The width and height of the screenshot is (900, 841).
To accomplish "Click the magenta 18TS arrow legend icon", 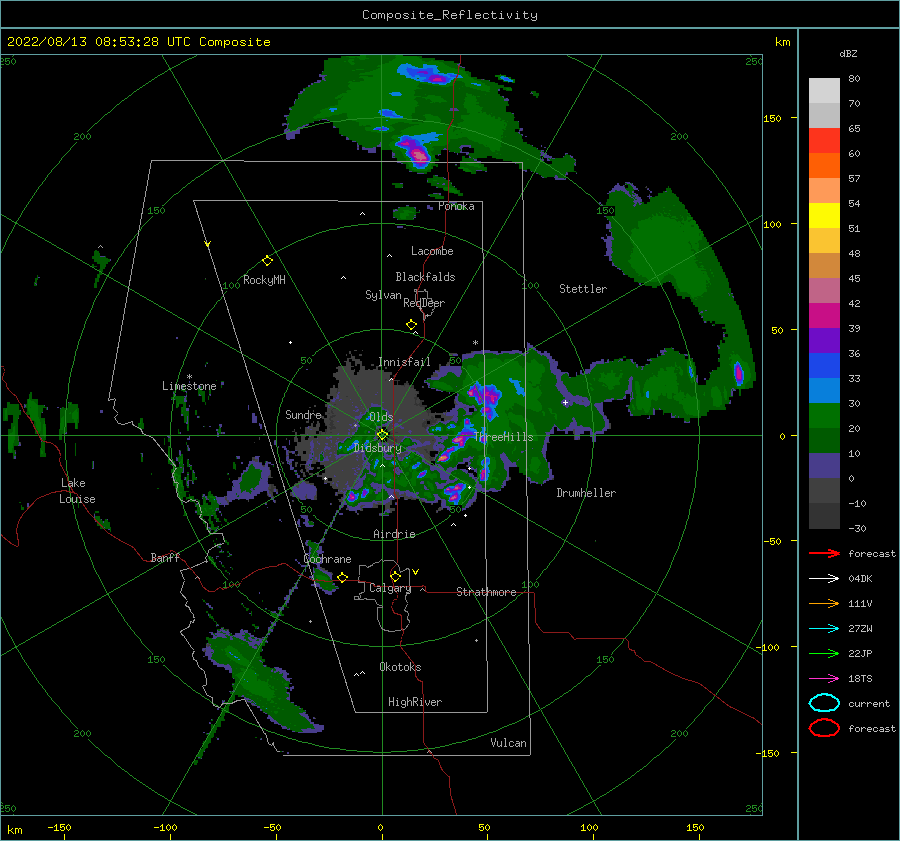I will tap(824, 679).
